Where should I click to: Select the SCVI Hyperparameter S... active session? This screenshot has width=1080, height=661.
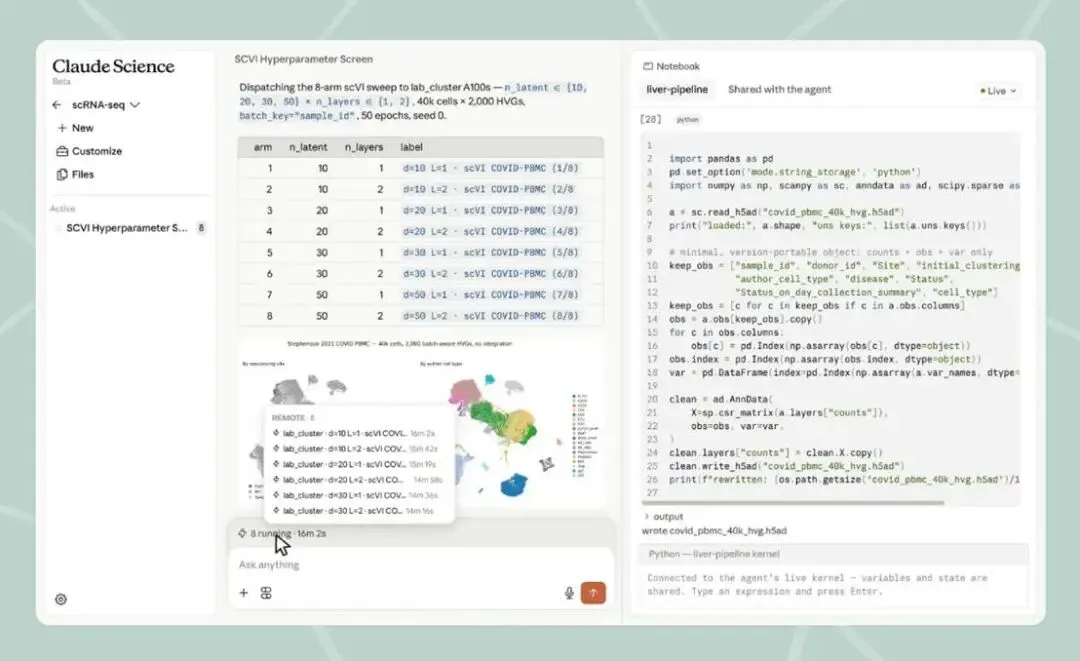[127, 228]
